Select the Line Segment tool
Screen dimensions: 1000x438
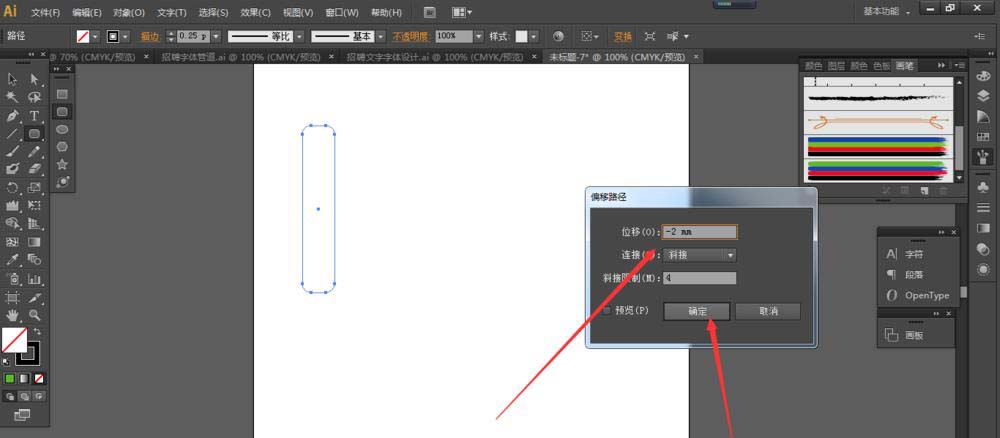click(12, 133)
